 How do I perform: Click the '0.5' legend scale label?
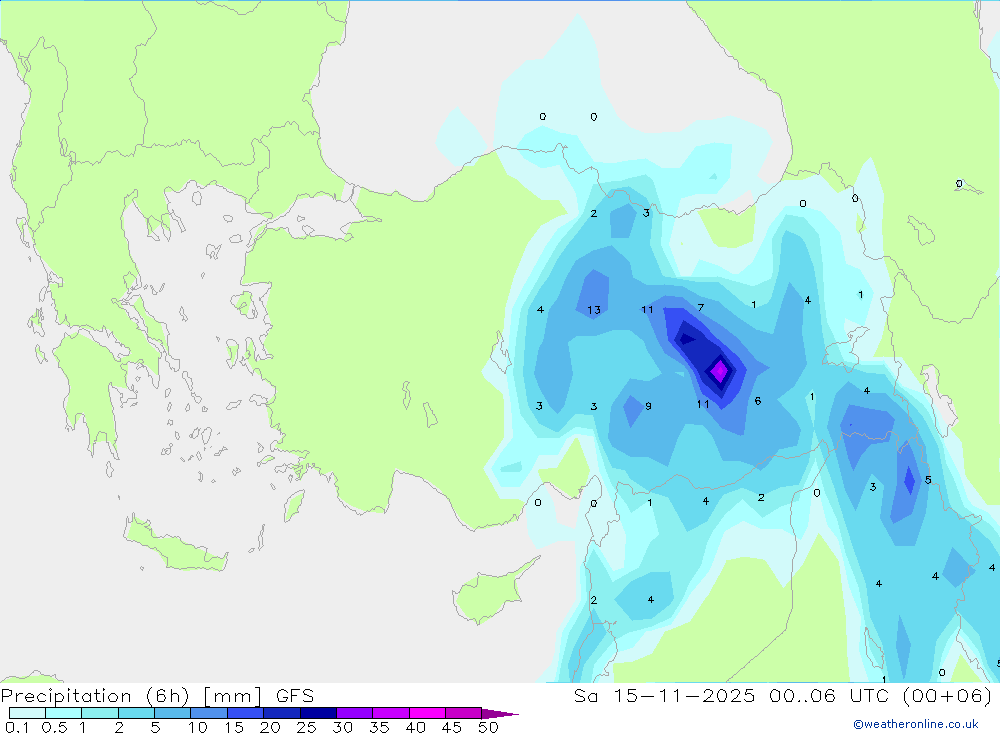[x=54, y=727]
